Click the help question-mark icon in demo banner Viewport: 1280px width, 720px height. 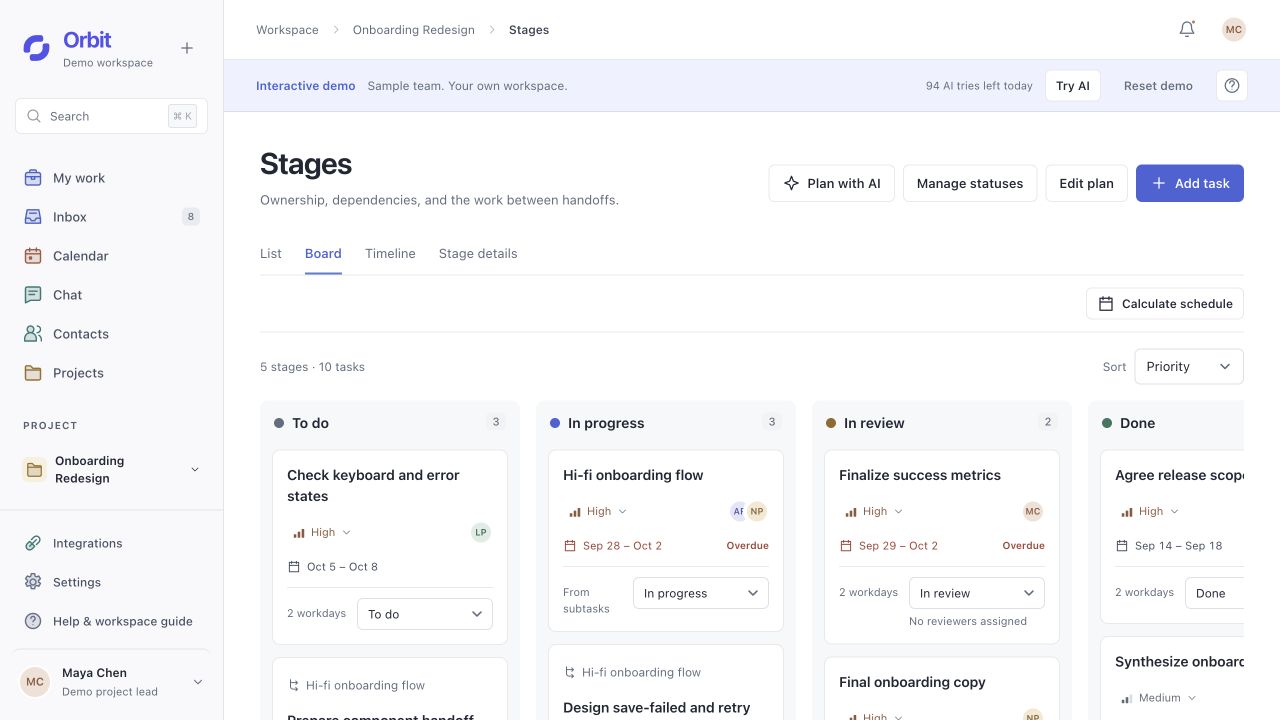[x=1232, y=86]
